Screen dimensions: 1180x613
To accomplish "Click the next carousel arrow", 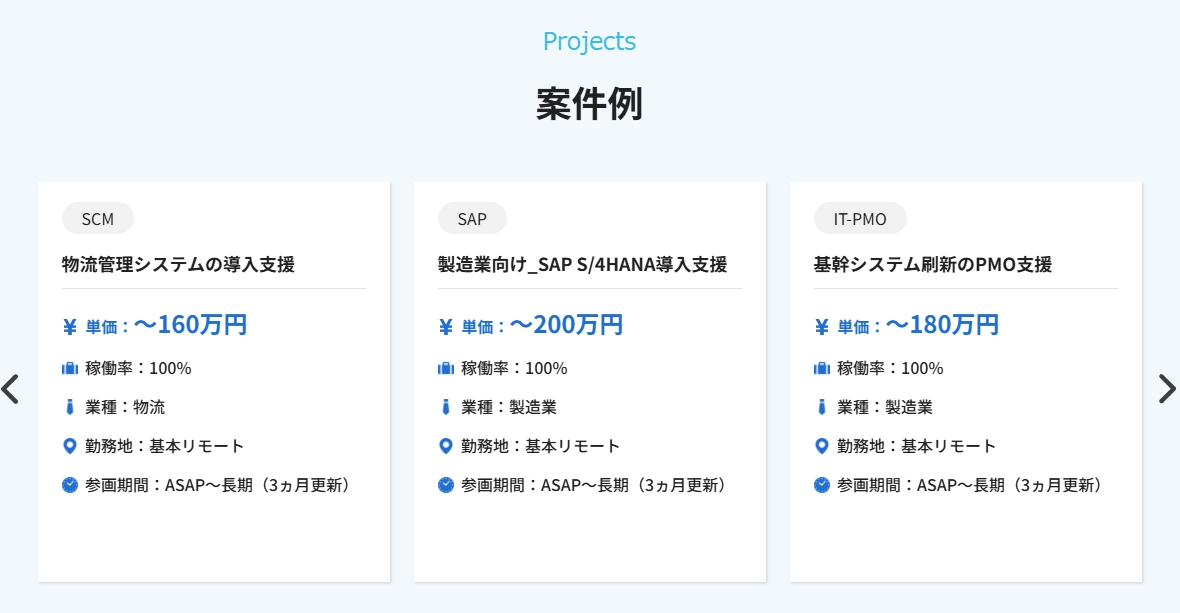I will click(1166, 388).
